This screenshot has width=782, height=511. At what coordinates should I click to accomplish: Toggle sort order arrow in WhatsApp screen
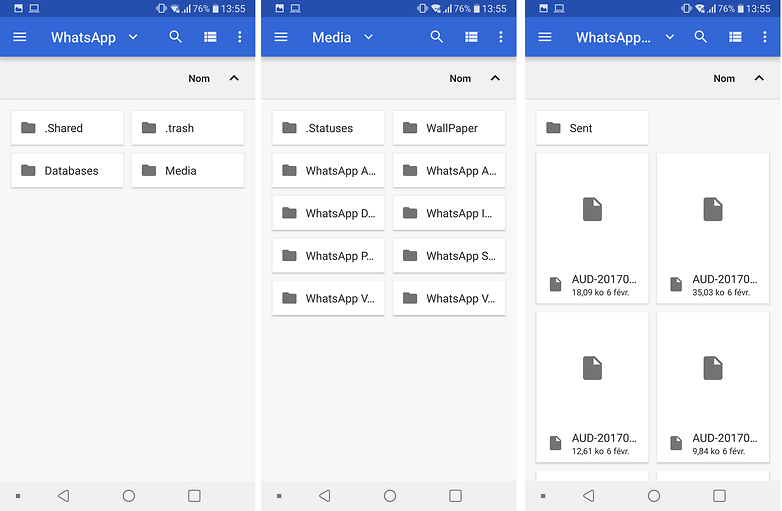pyautogui.click(x=234, y=78)
